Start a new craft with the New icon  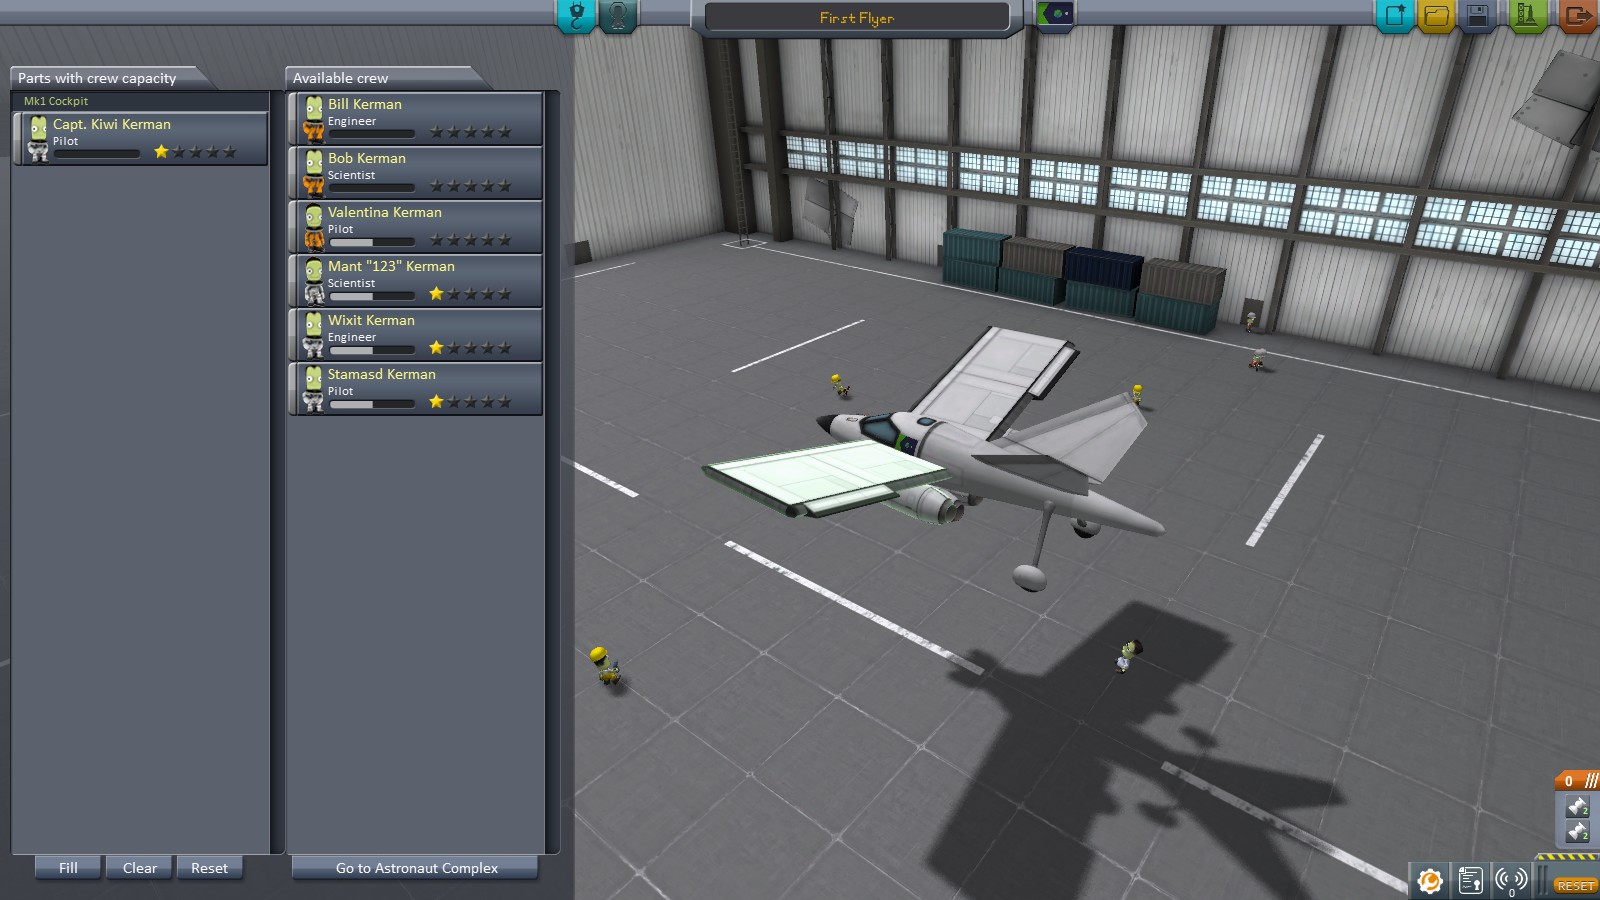point(1395,16)
